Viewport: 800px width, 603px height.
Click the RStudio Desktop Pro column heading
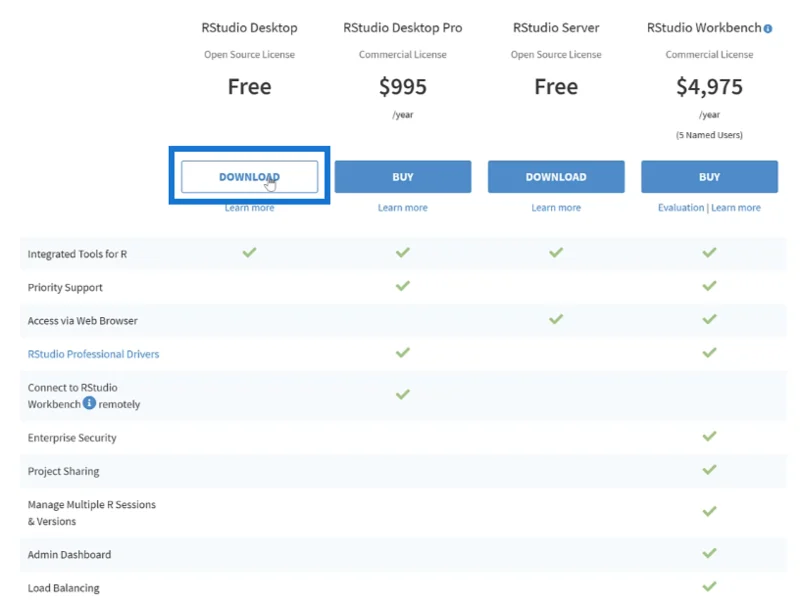pos(403,28)
